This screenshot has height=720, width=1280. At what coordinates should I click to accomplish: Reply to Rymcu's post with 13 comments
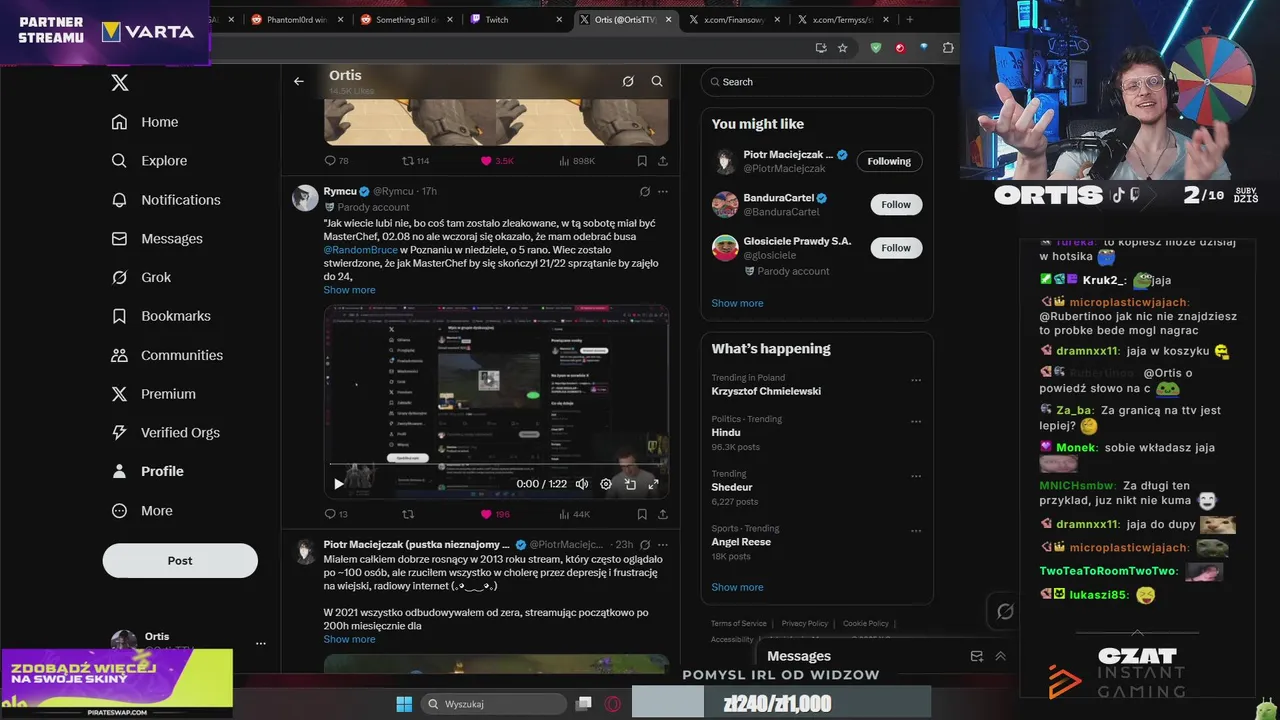tap(336, 514)
